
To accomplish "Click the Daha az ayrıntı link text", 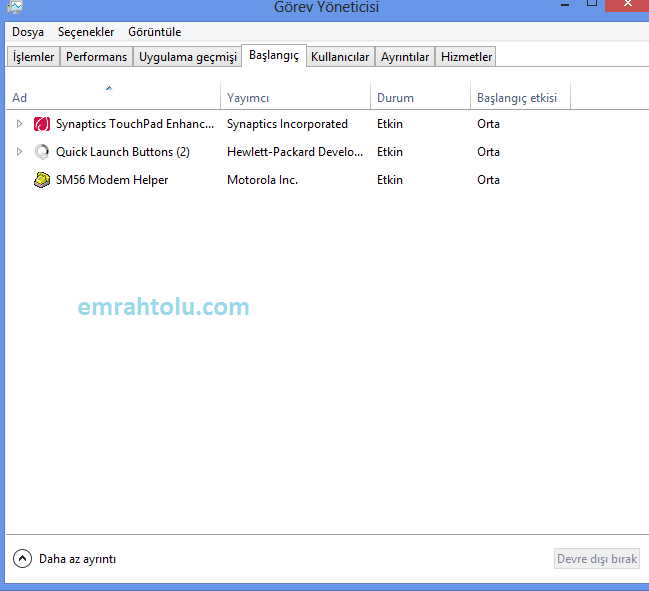I will 77,559.
